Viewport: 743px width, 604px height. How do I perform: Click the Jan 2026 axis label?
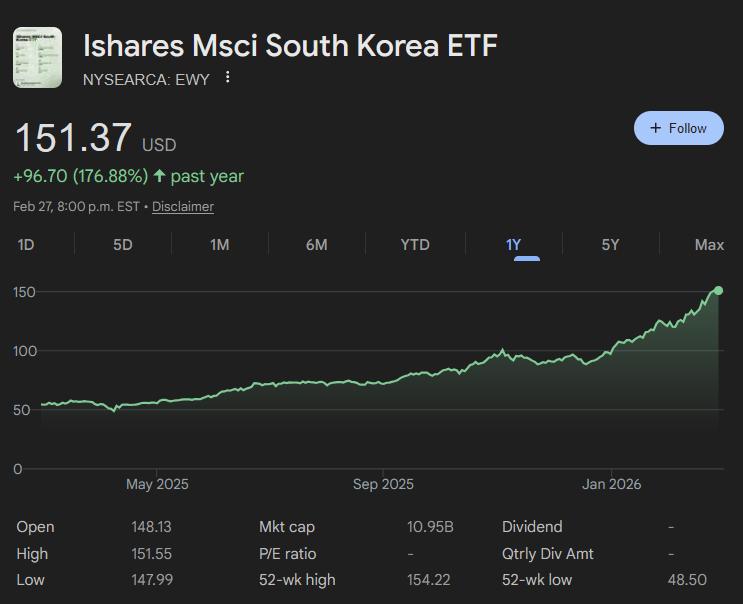611,484
